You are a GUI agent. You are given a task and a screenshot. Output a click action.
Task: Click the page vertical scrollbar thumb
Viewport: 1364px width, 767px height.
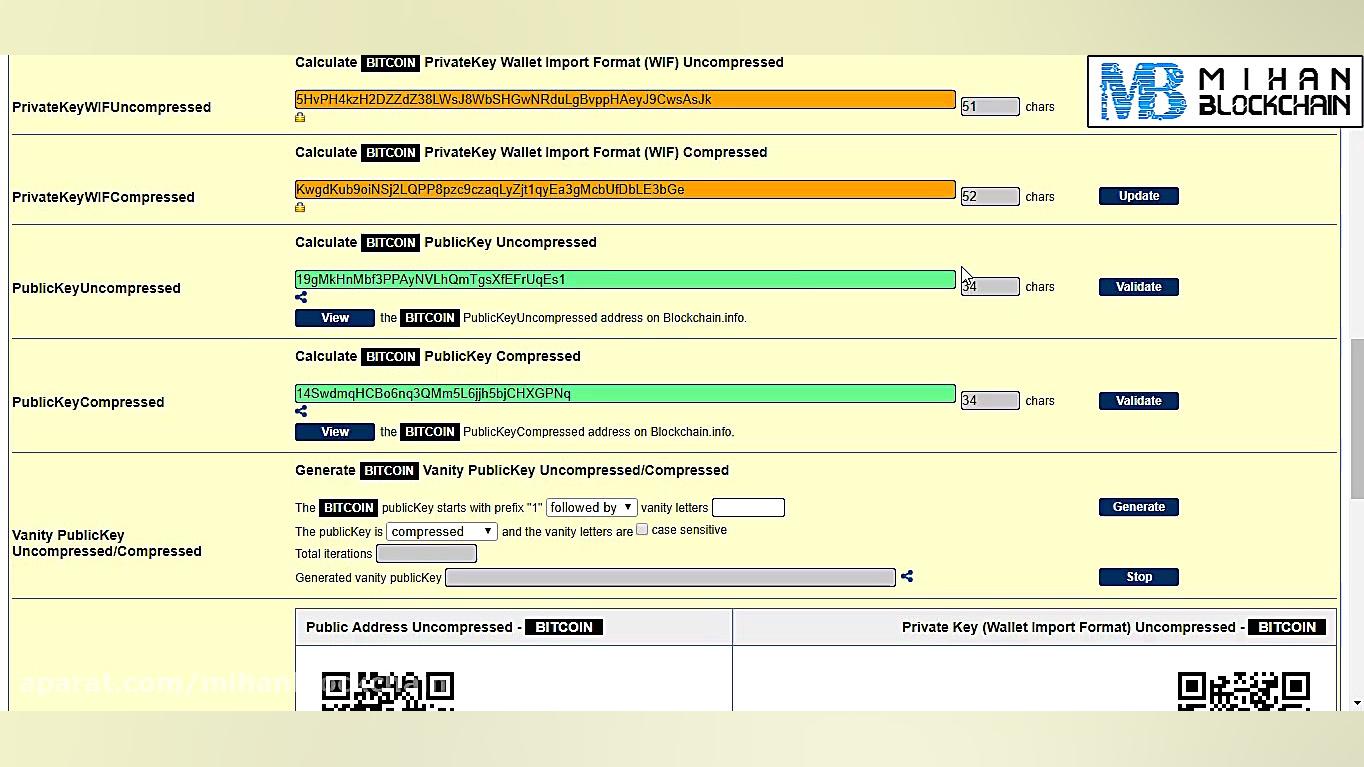tap(1356, 419)
